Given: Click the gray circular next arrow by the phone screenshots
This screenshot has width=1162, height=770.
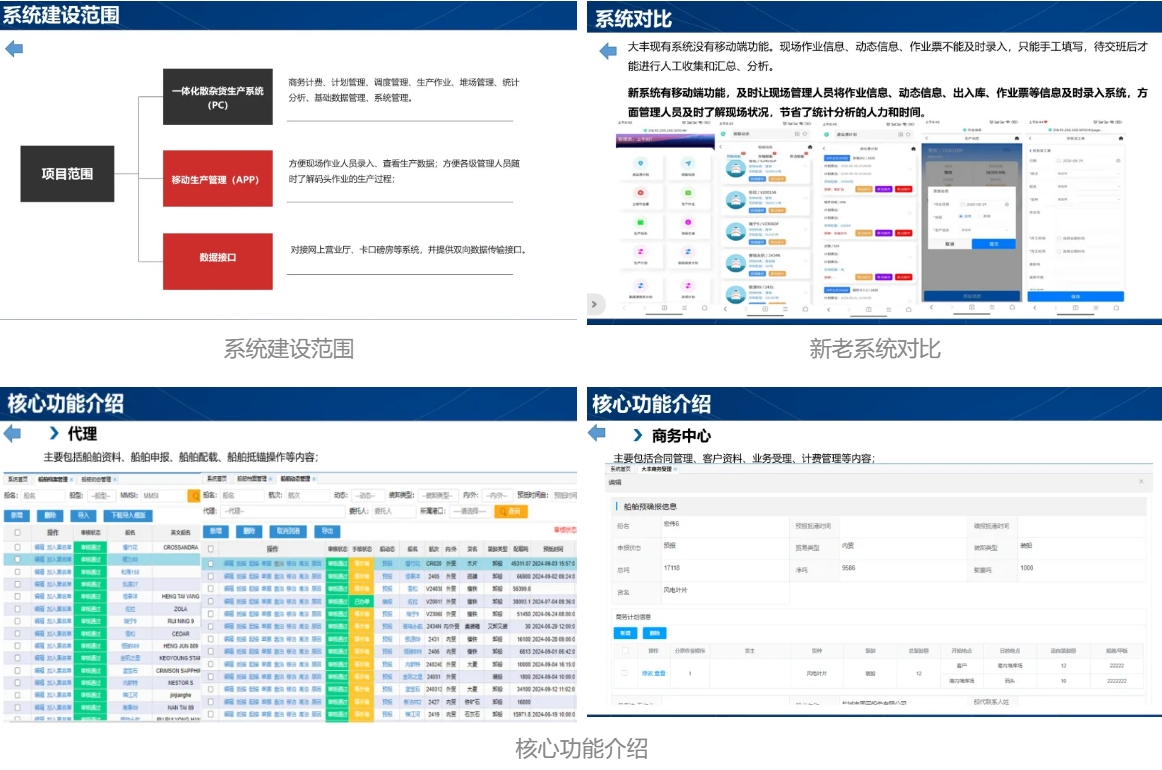Looking at the screenshot, I should point(594,304).
